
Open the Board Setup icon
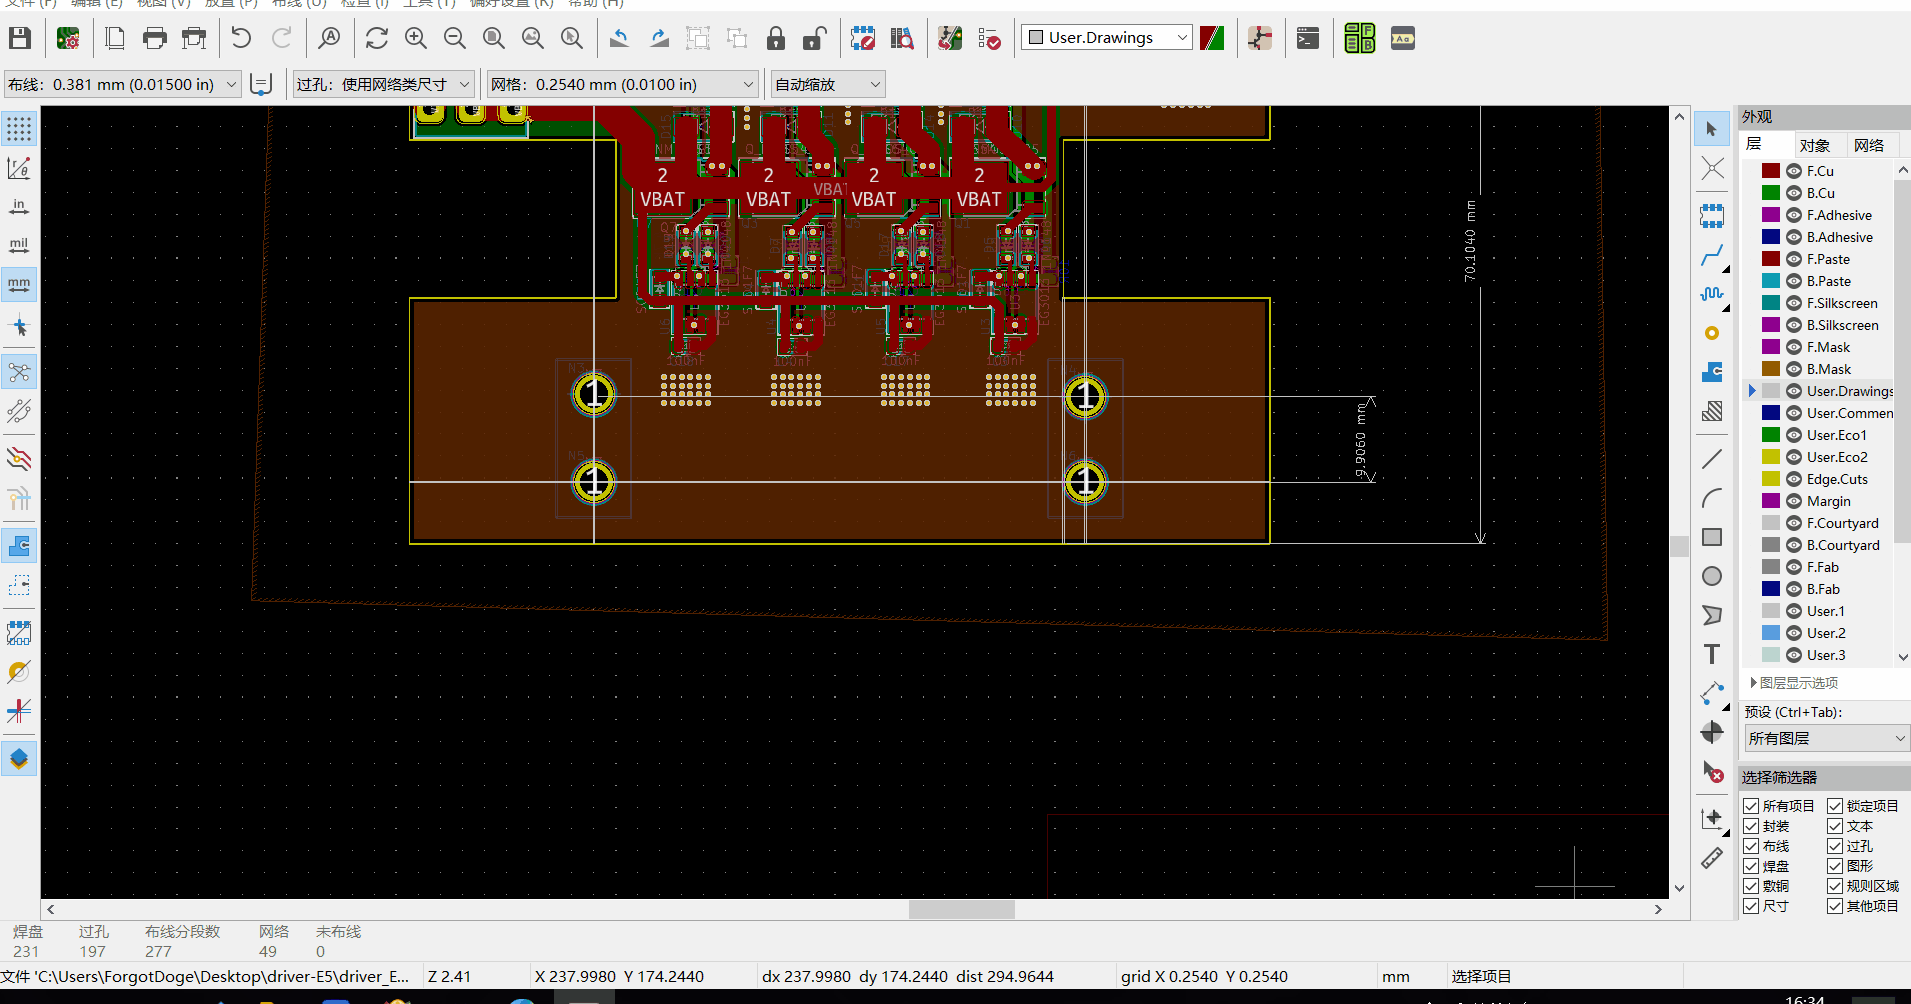(x=68, y=38)
